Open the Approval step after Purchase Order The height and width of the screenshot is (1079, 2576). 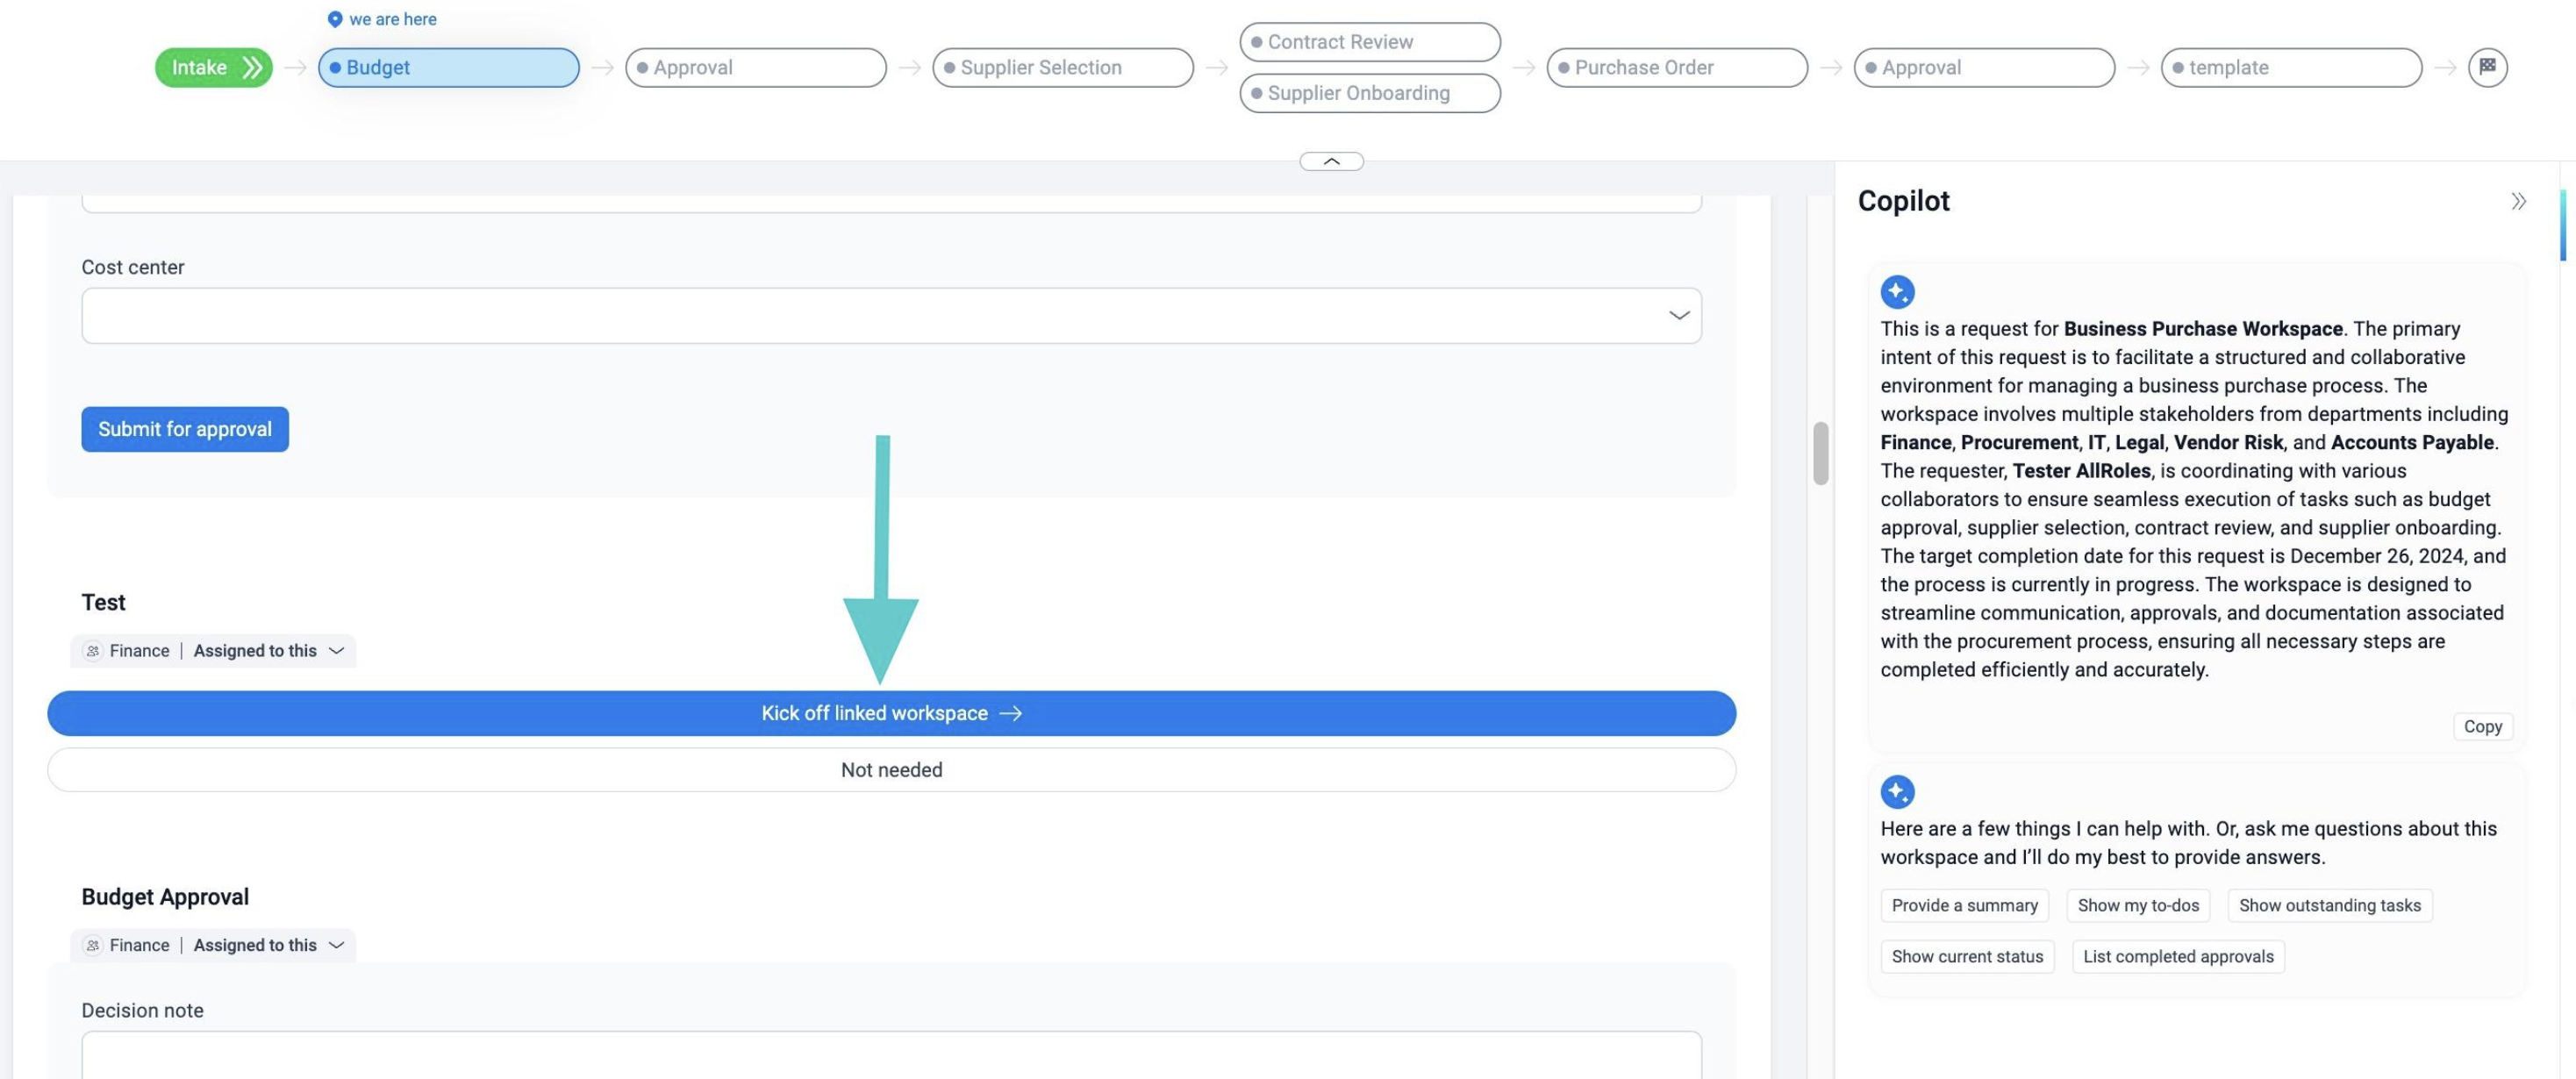tap(1983, 67)
